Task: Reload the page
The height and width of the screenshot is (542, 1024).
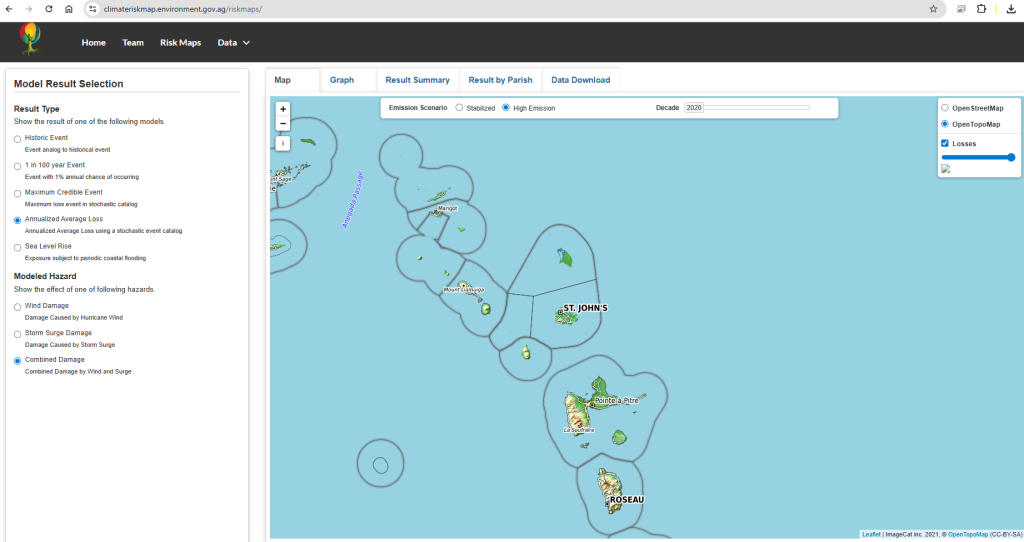Action: [x=49, y=8]
